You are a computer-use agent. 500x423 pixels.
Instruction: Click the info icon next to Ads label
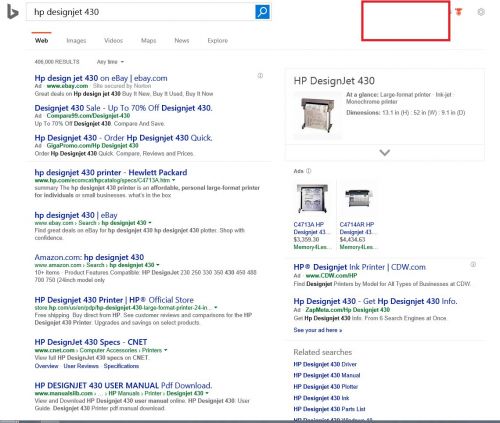308,171
